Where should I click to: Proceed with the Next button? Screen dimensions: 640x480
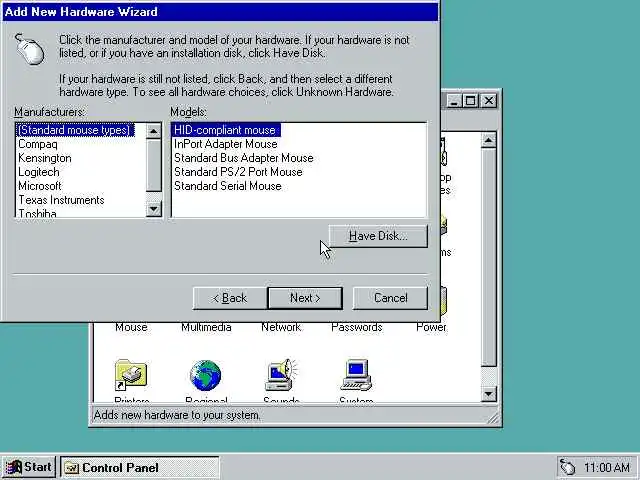305,298
